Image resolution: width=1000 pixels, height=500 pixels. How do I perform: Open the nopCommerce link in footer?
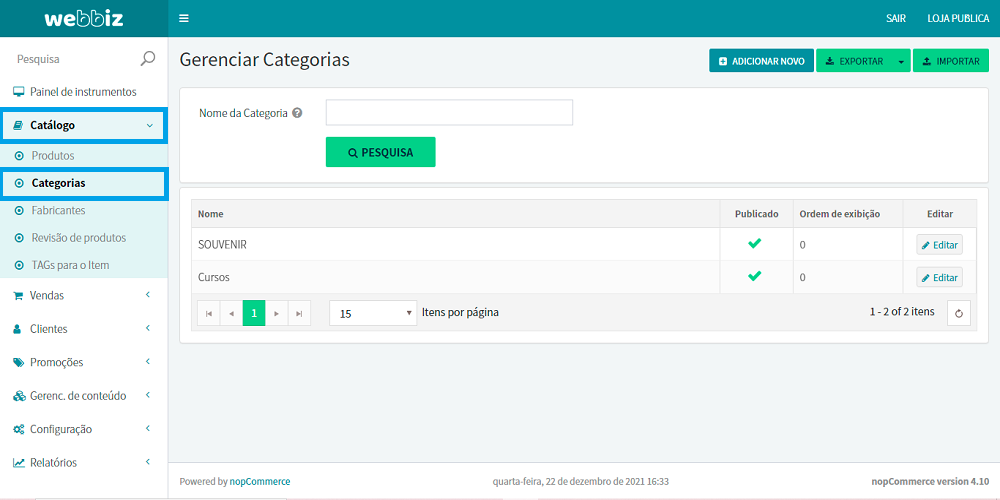click(260, 481)
